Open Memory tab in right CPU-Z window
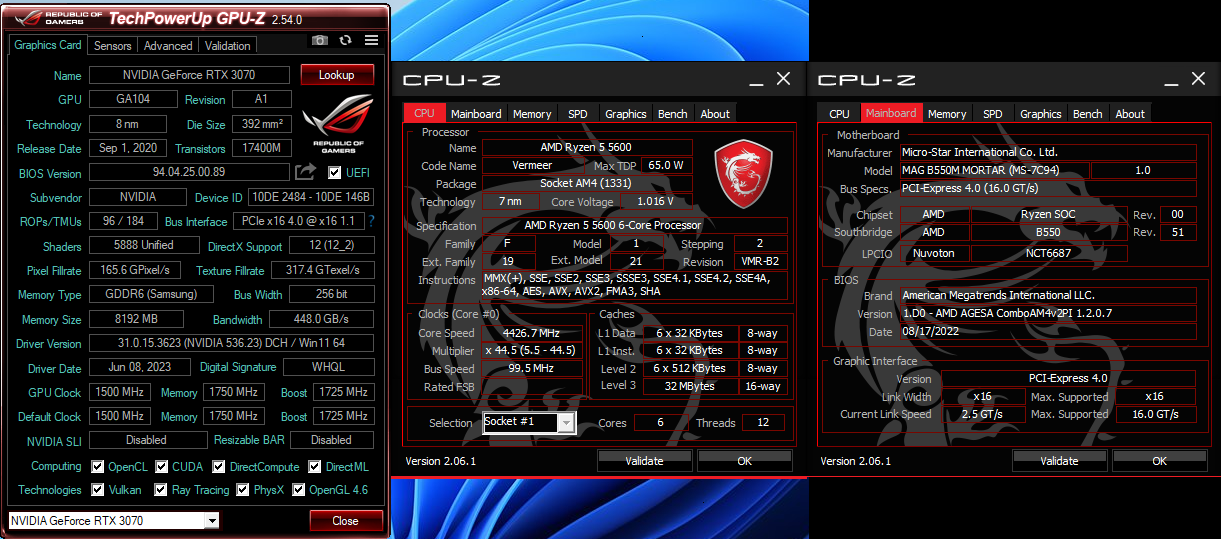 [x=947, y=114]
